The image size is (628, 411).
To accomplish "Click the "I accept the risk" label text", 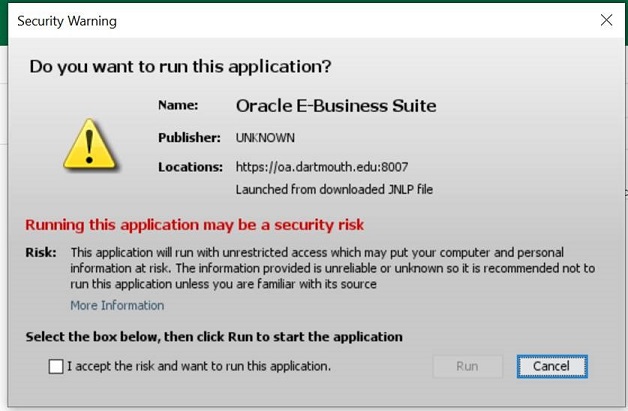I will click(x=198, y=366).
